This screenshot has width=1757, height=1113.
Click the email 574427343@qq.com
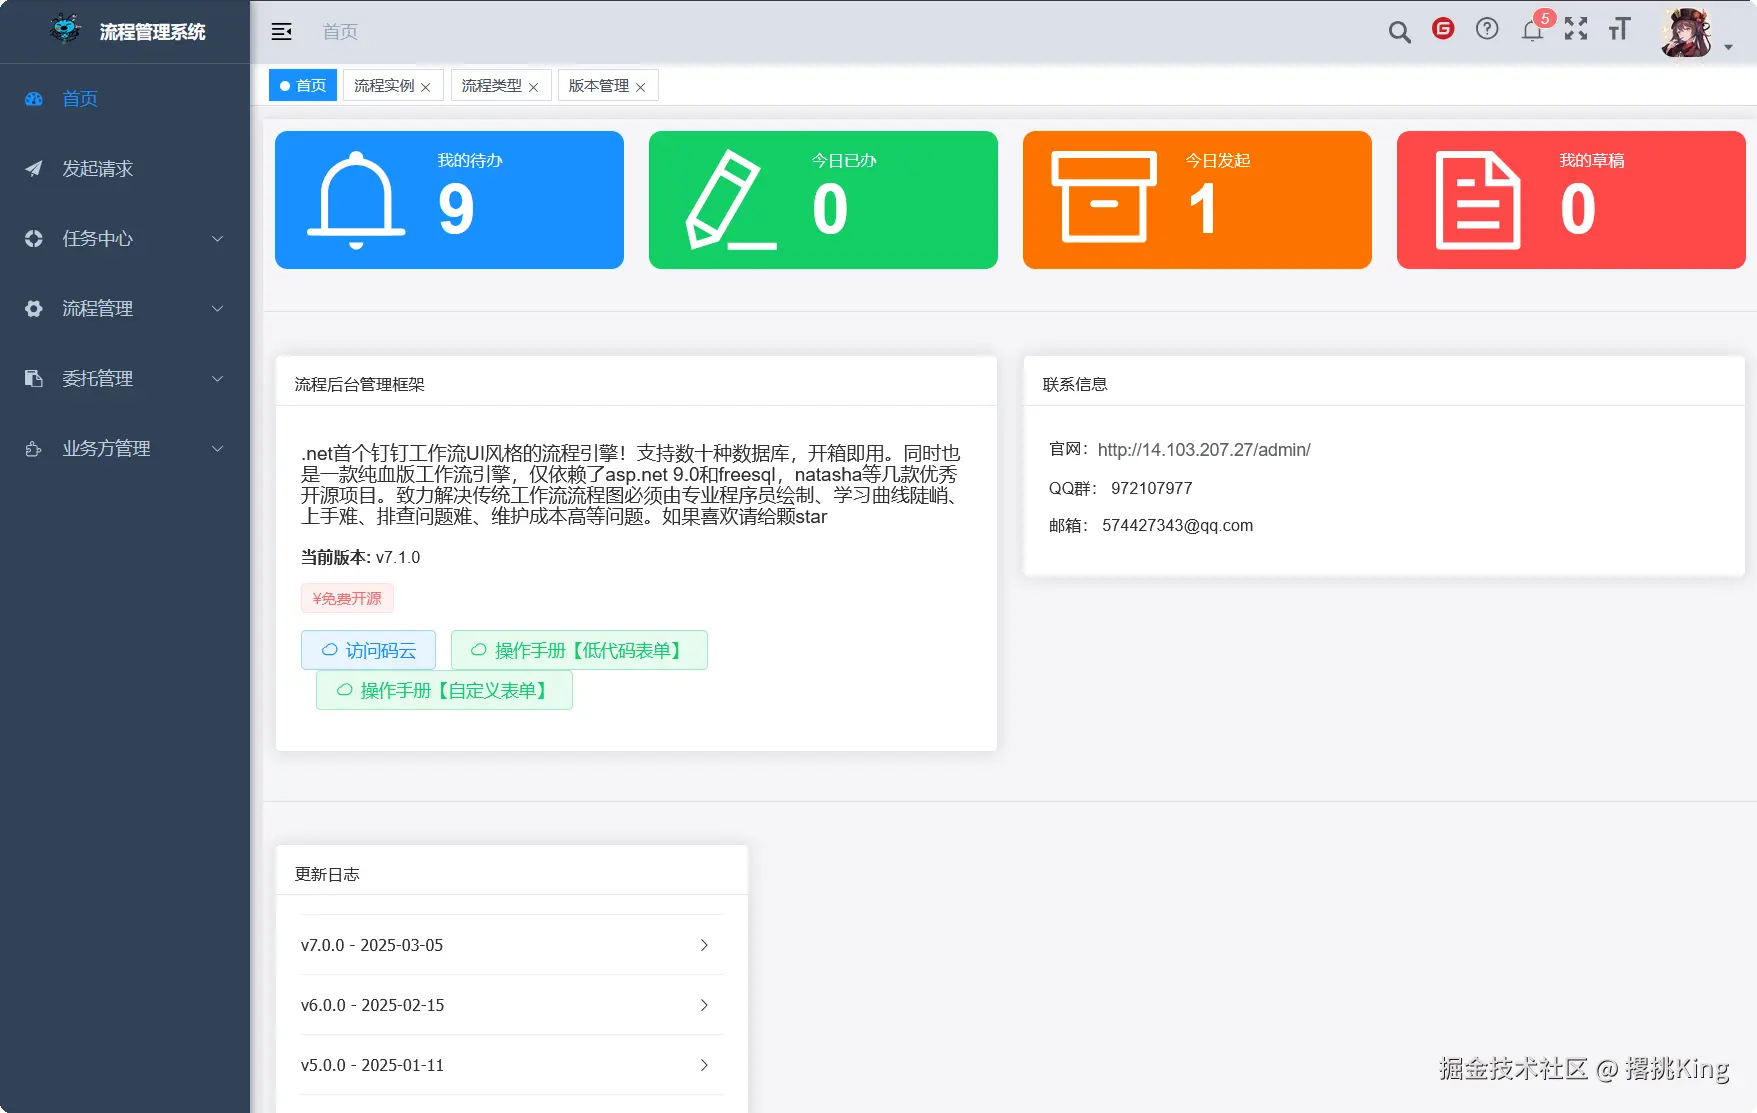pyautogui.click(x=1177, y=525)
